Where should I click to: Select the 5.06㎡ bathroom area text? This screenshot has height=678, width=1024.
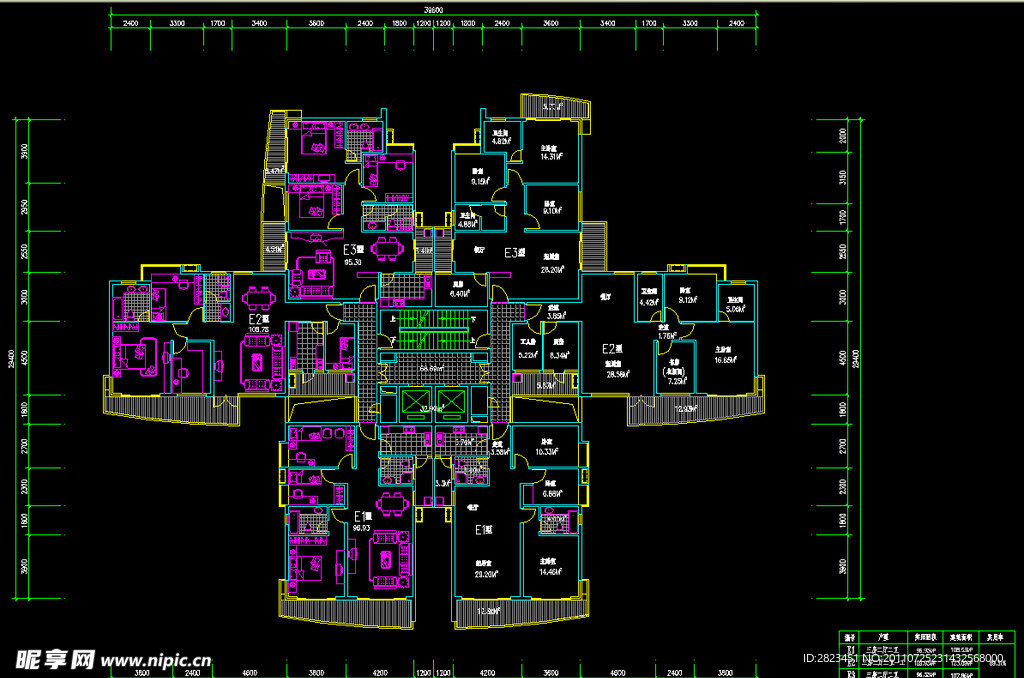pyautogui.click(x=736, y=309)
